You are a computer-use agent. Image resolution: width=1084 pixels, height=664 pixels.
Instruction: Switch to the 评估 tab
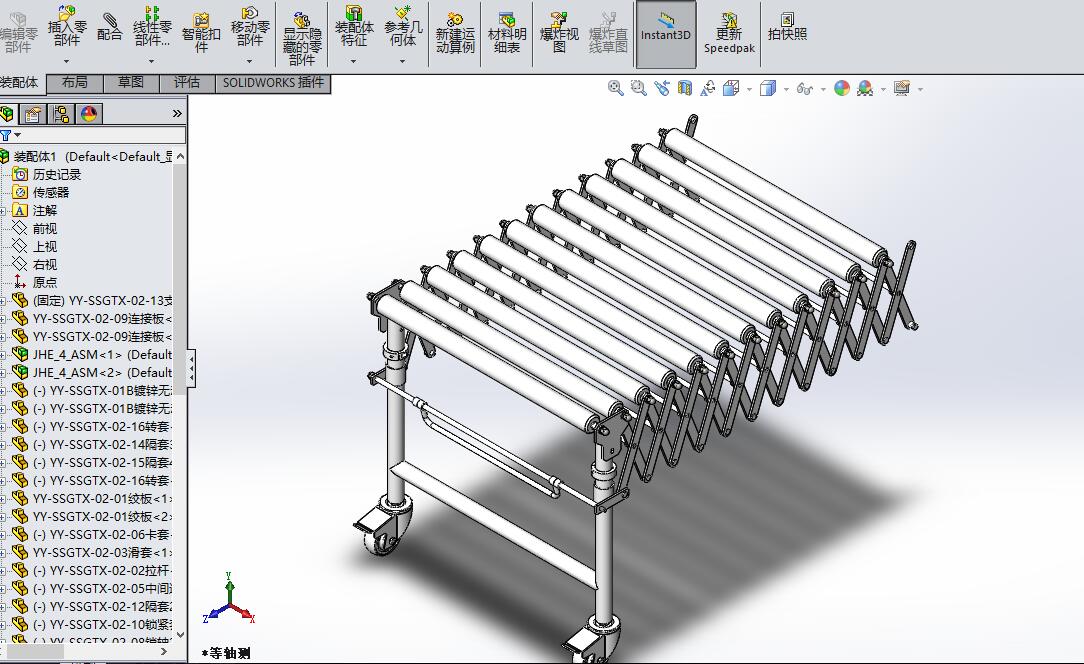coord(187,83)
